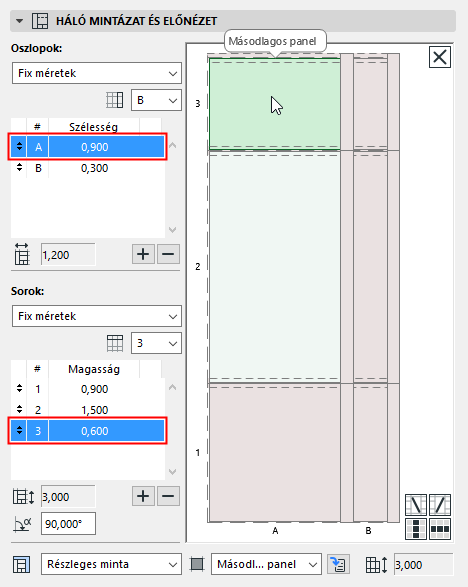
Task: Select the narrow panel at B1 in preview
Action: (370, 453)
